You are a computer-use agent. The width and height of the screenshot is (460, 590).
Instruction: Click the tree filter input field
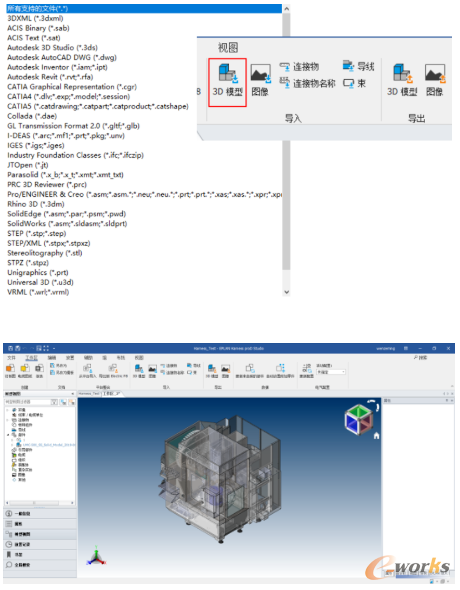pos(27,402)
